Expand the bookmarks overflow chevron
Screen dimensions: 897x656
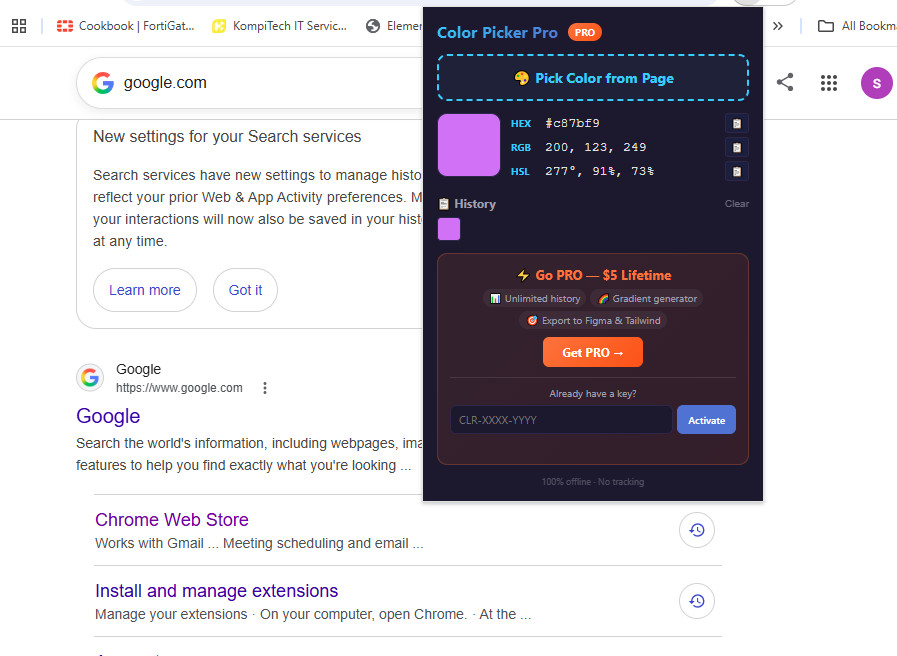click(777, 26)
